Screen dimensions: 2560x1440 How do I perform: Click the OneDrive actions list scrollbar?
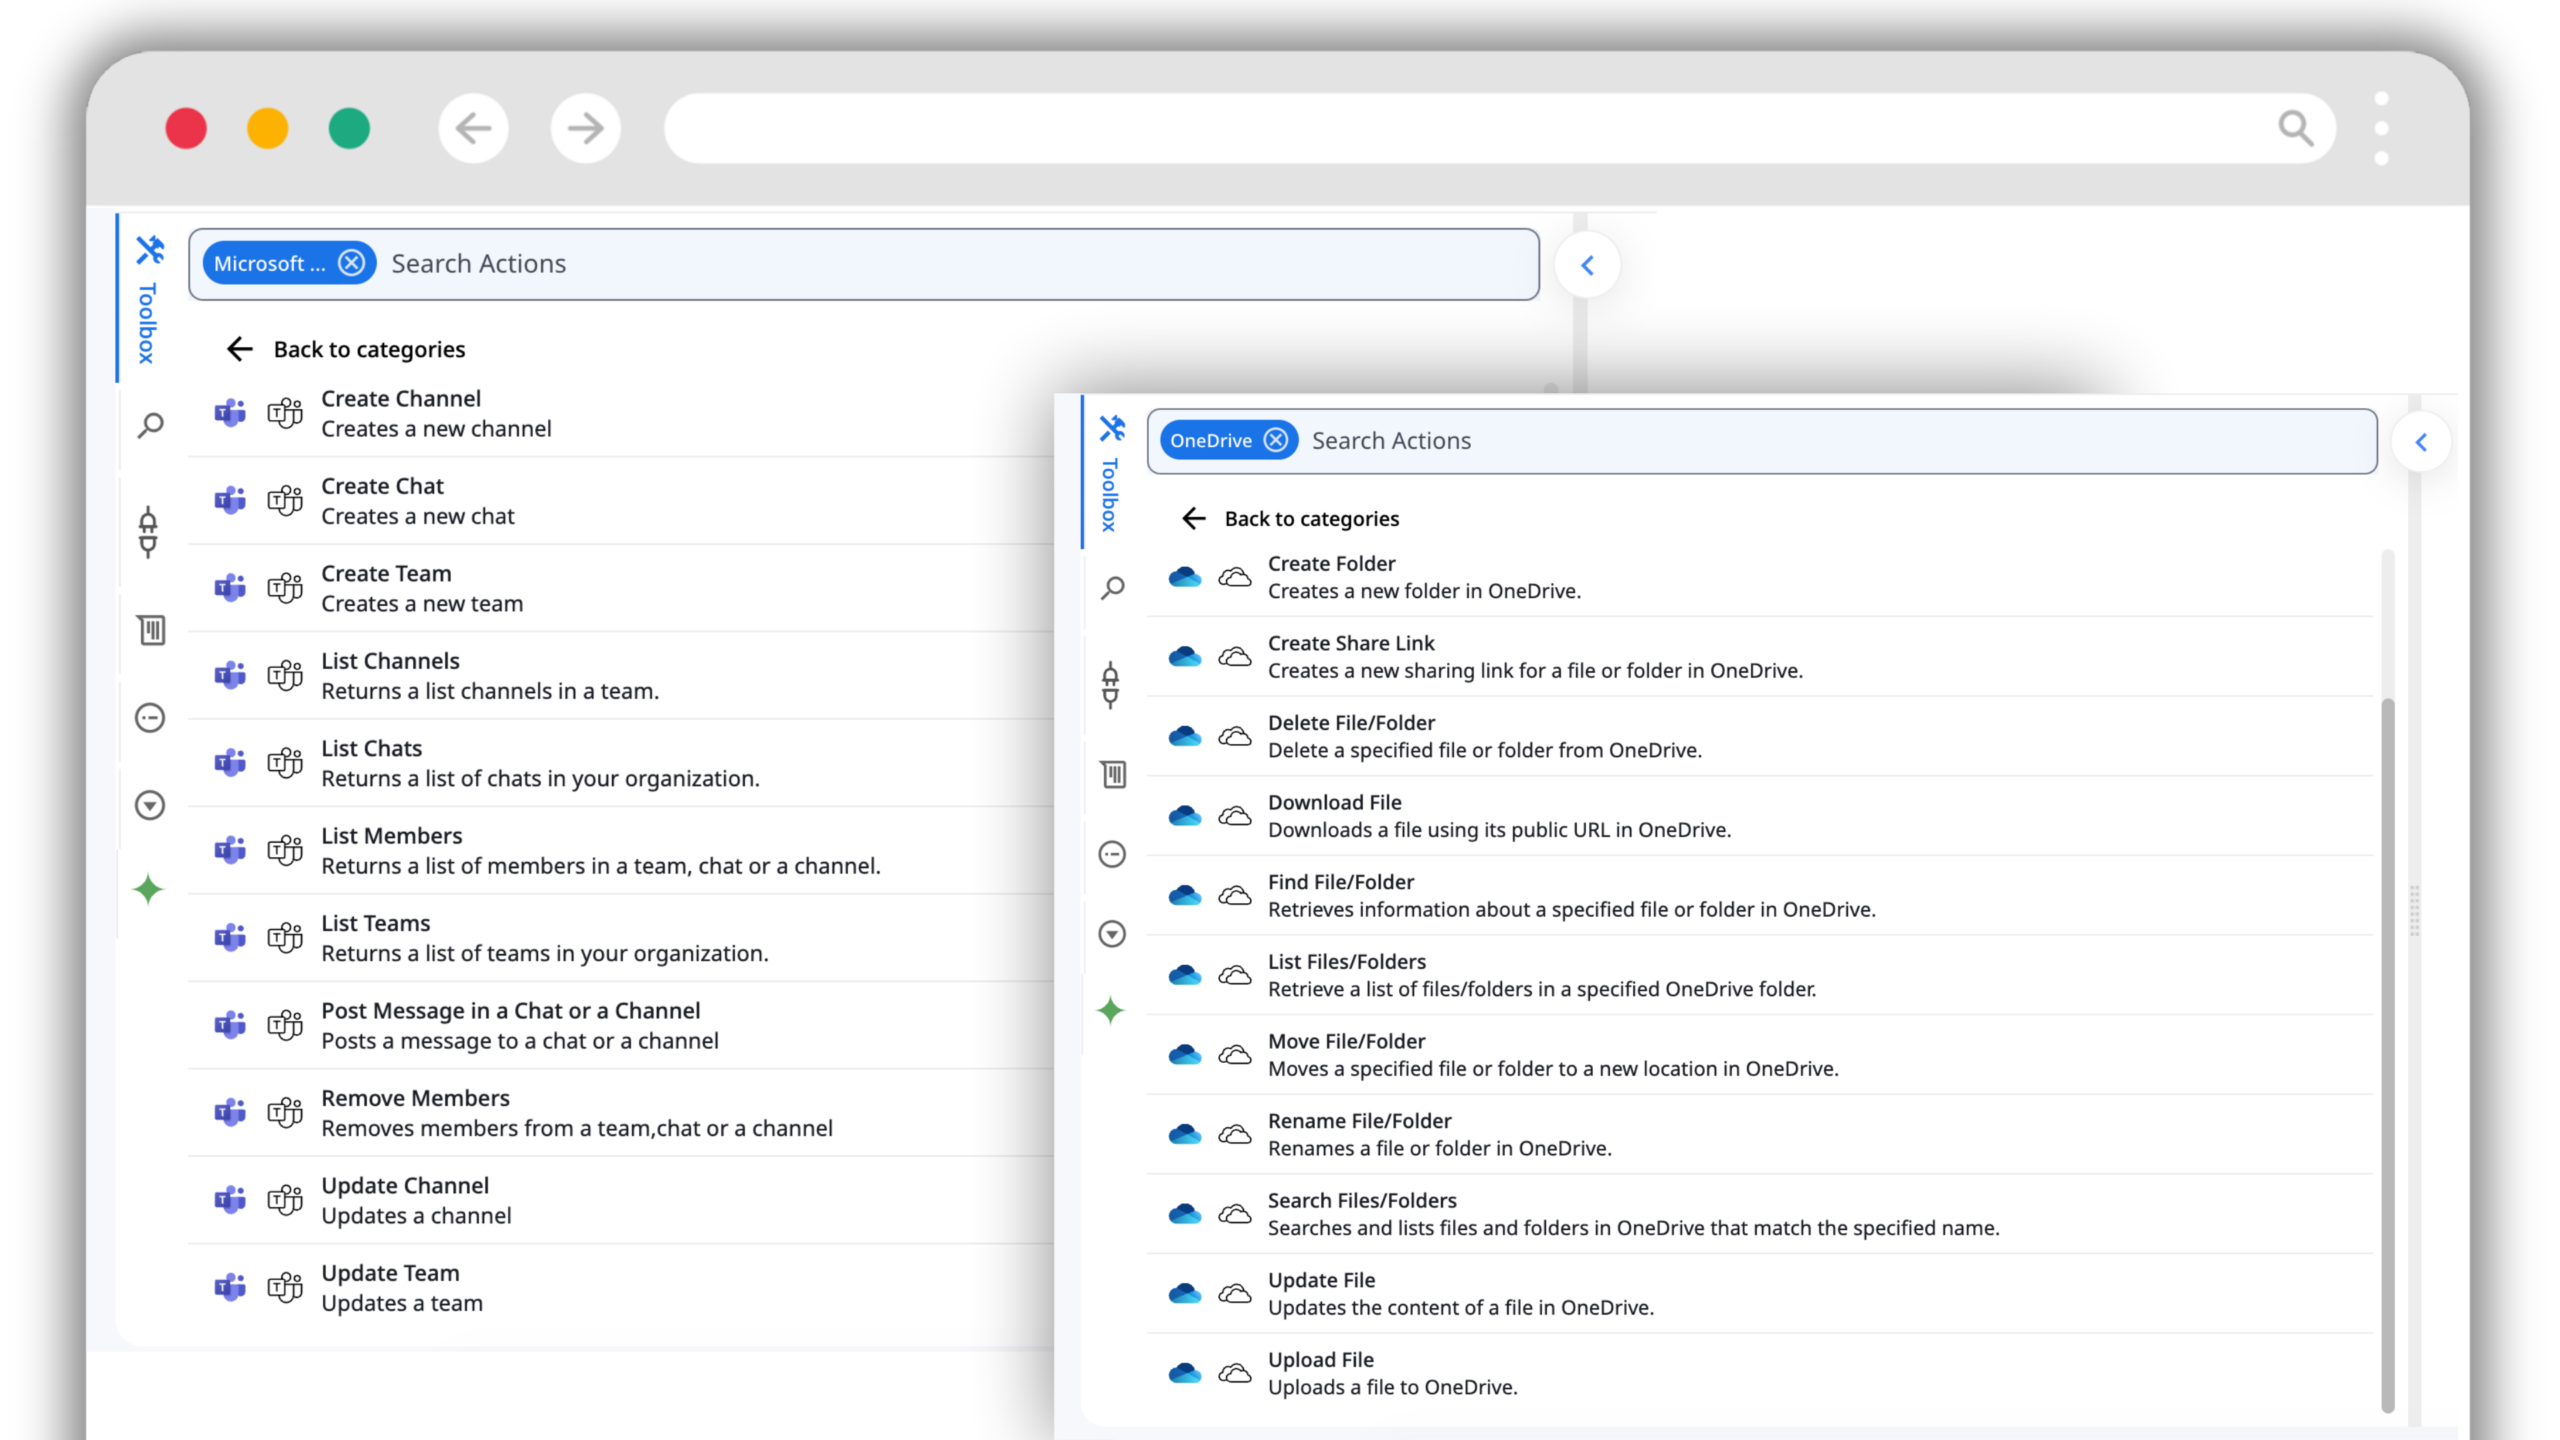(x=2388, y=1055)
